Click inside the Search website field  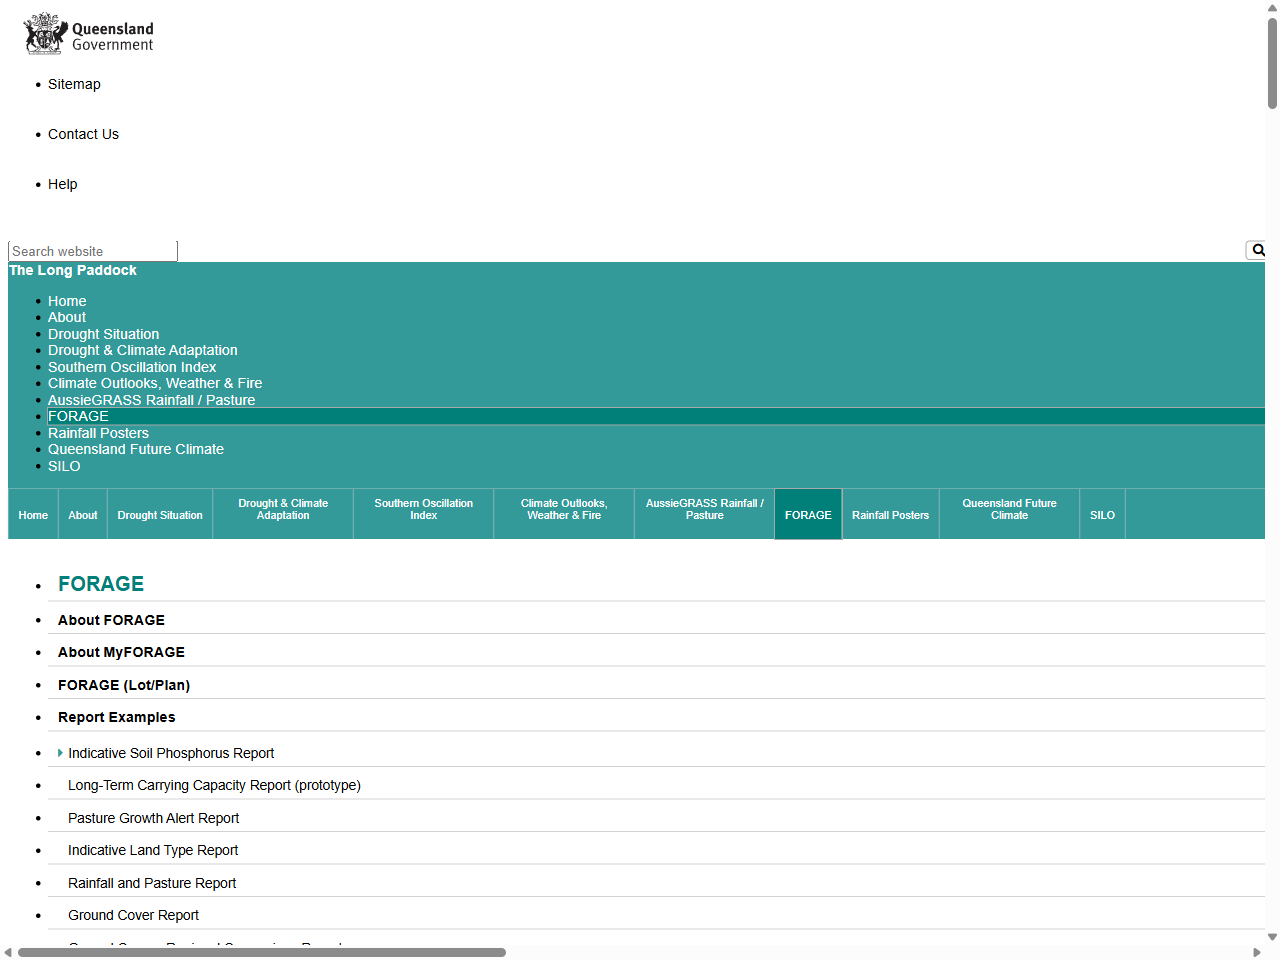tap(92, 251)
